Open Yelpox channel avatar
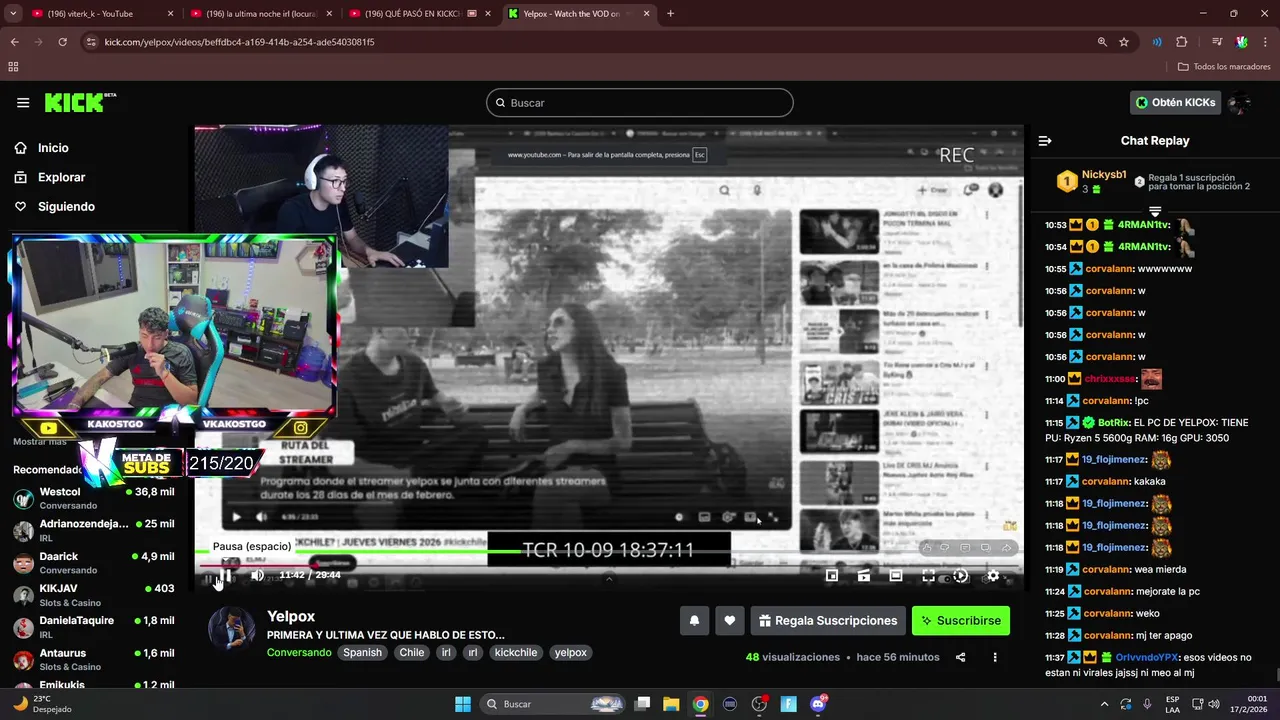The height and width of the screenshot is (720, 1280). pyautogui.click(x=231, y=628)
